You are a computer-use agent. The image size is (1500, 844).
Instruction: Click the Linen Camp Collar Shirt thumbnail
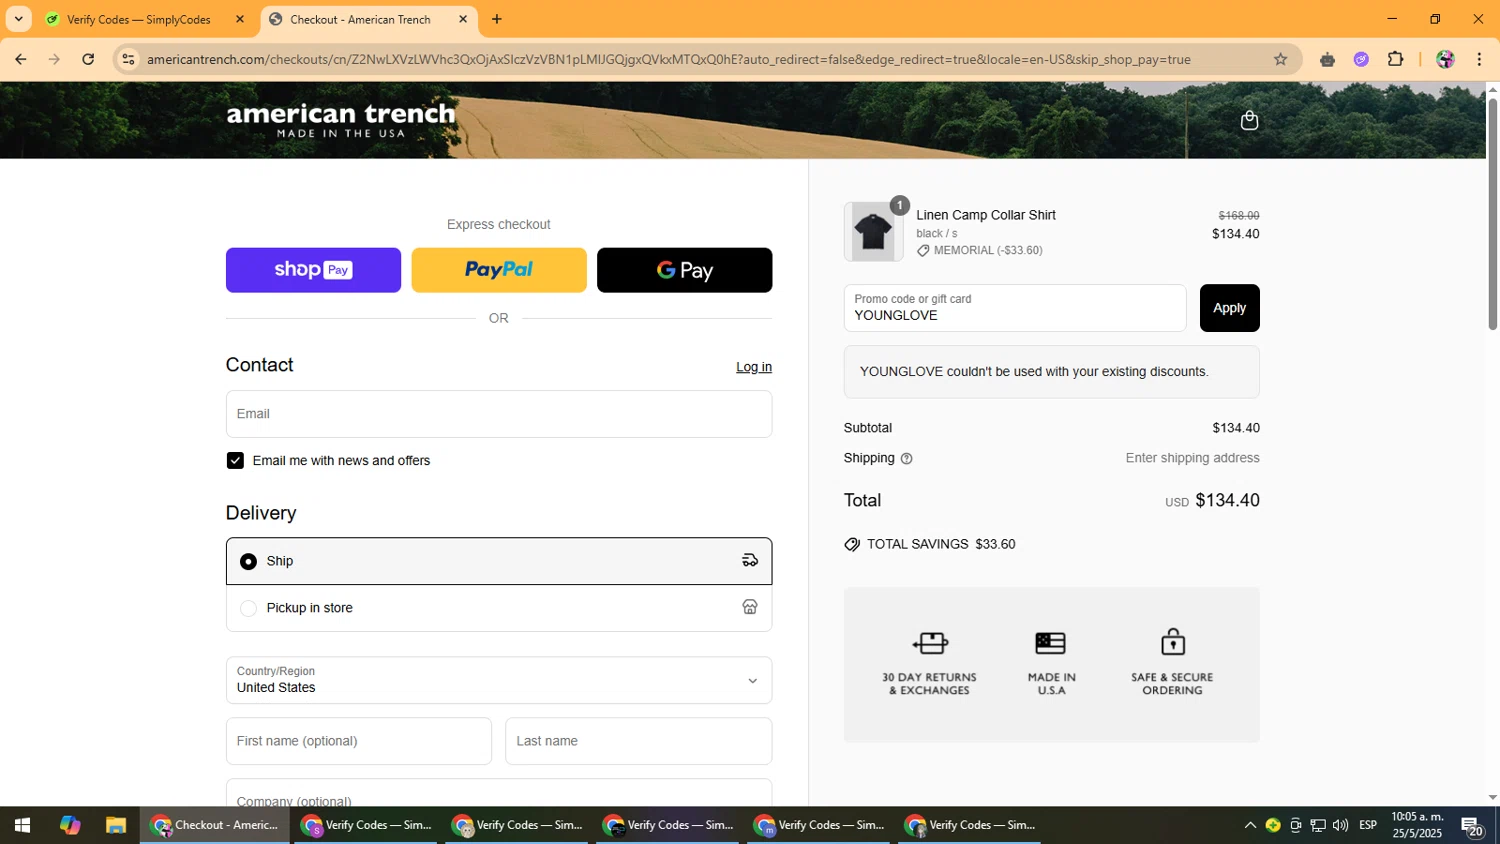[x=873, y=232]
